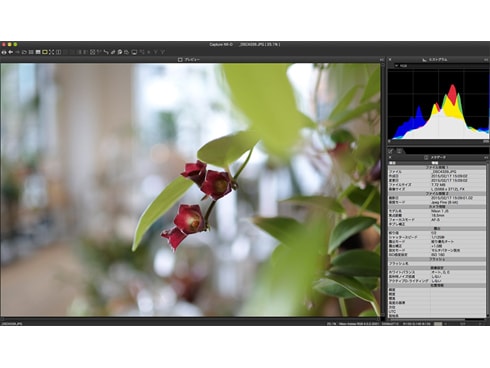Open the side-by-side compare view icon
This screenshot has height=368, width=490.
[59, 52]
